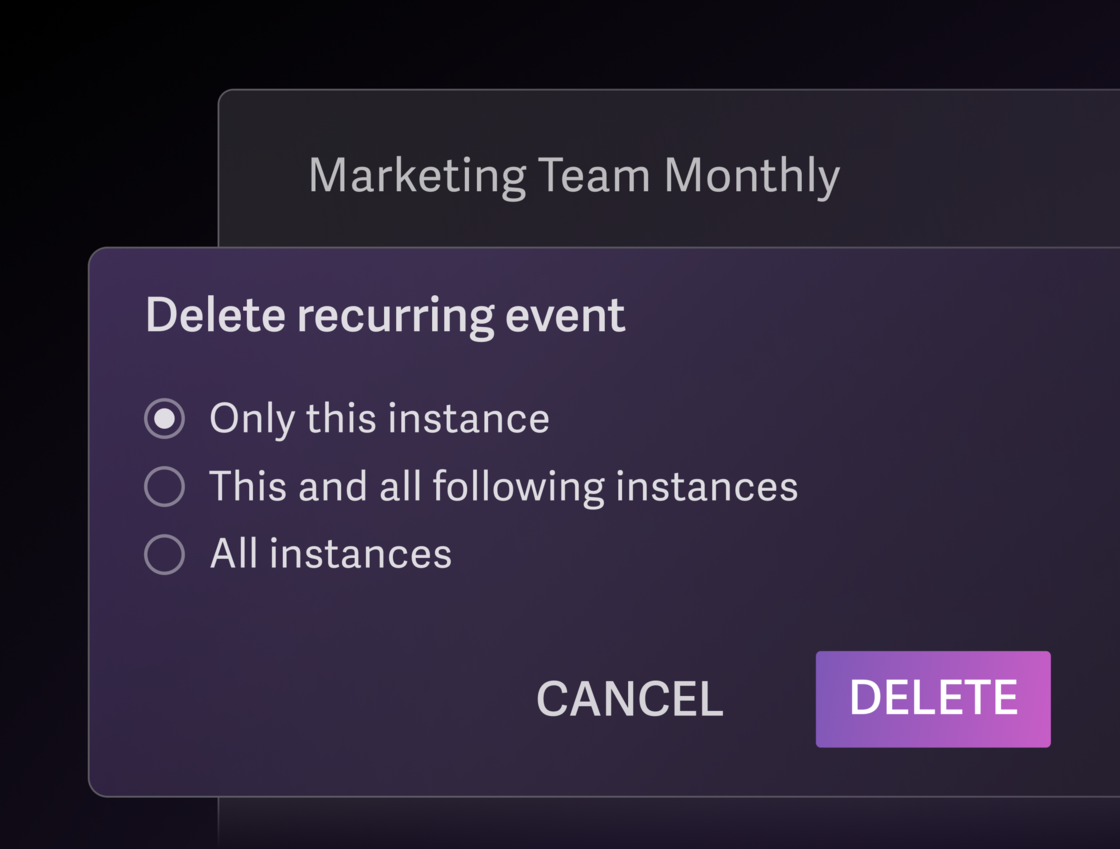1120x849 pixels.
Task: Delete the recurring event via DELETE
Action: pyautogui.click(x=932, y=699)
